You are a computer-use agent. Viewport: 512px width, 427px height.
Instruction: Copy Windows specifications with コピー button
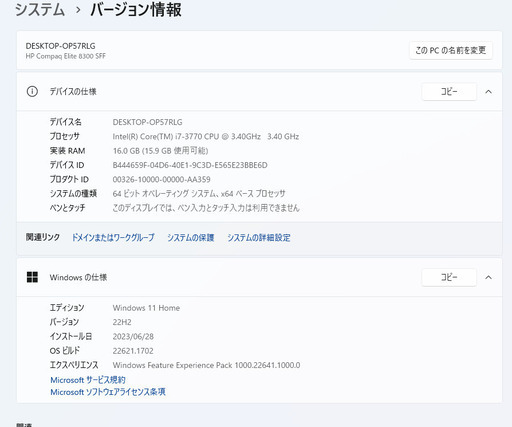[449, 277]
